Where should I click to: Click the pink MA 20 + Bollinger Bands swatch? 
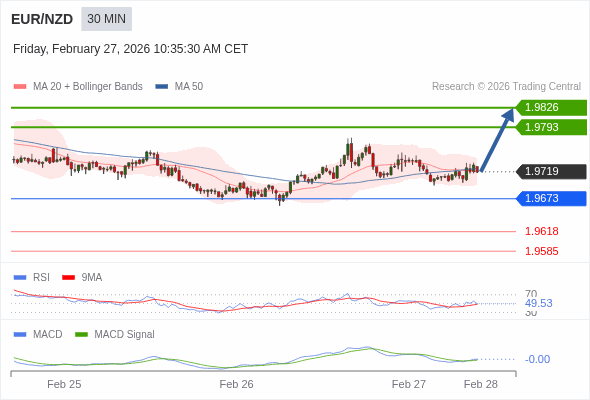pyautogui.click(x=20, y=87)
